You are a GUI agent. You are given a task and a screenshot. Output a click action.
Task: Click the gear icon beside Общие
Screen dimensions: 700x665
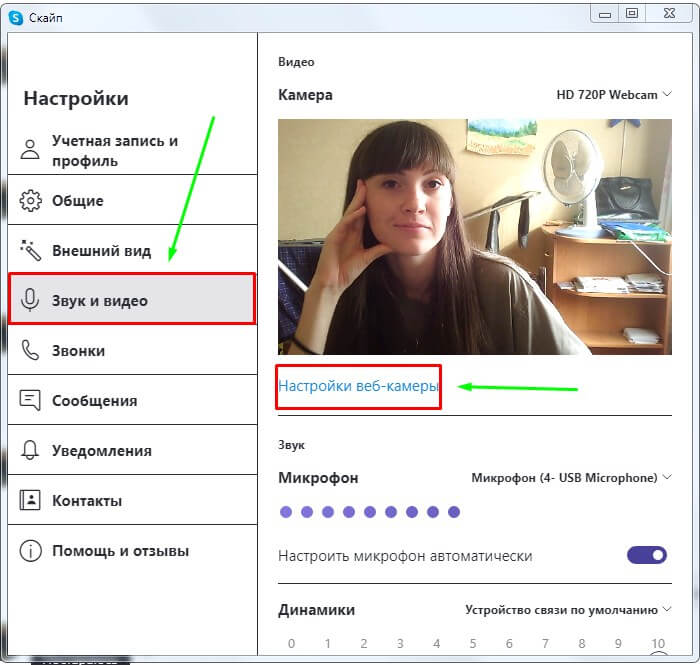click(x=30, y=201)
